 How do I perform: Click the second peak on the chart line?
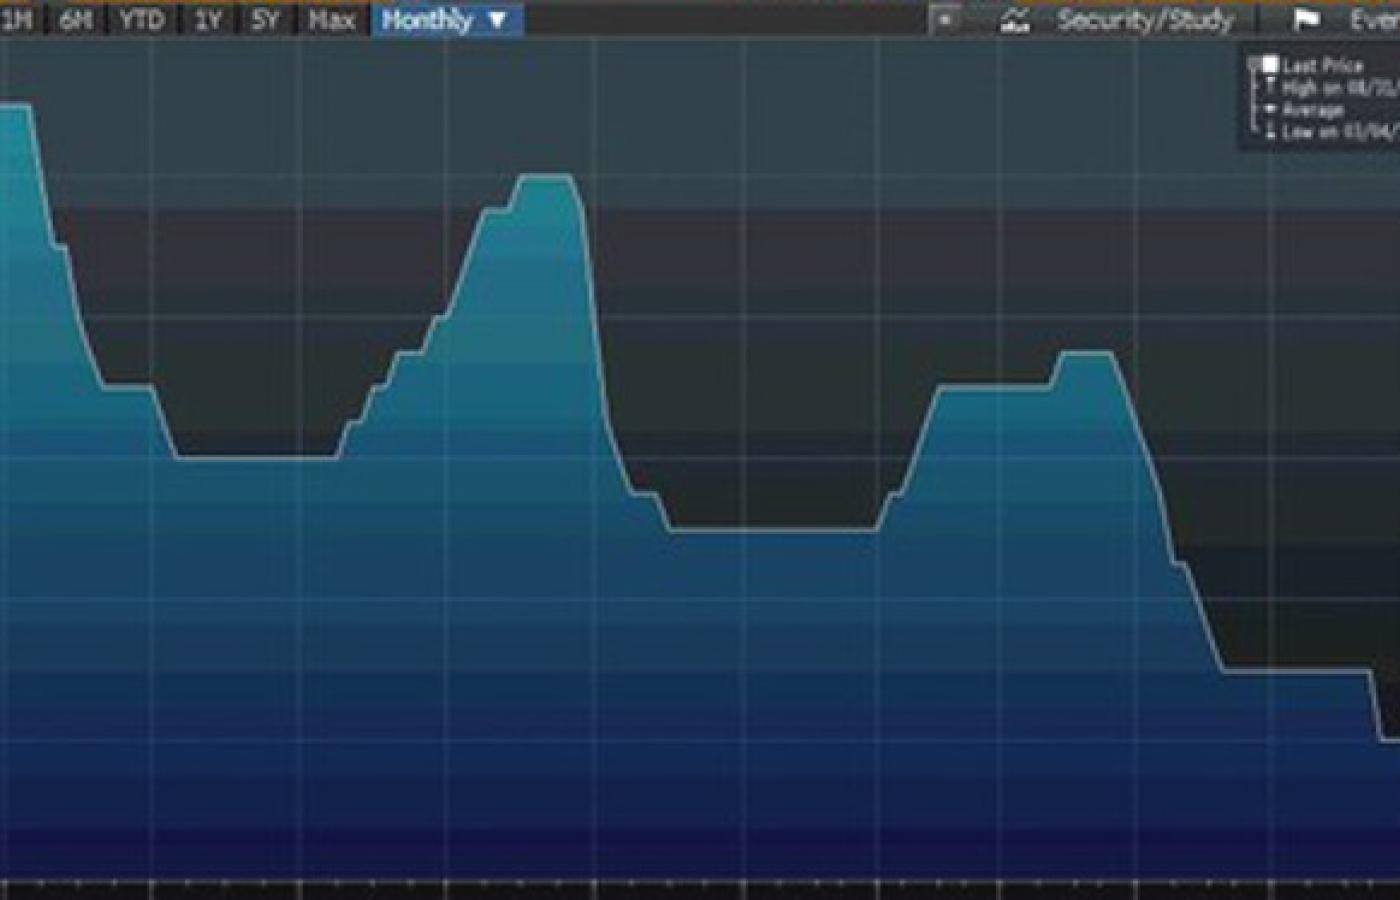tap(546, 177)
